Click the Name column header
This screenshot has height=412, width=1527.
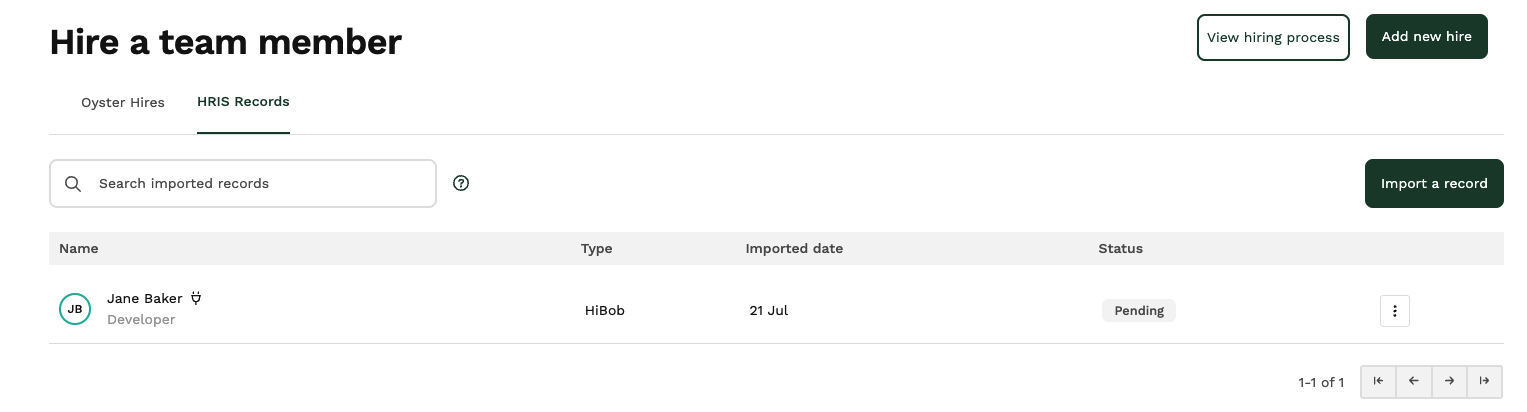(x=79, y=248)
